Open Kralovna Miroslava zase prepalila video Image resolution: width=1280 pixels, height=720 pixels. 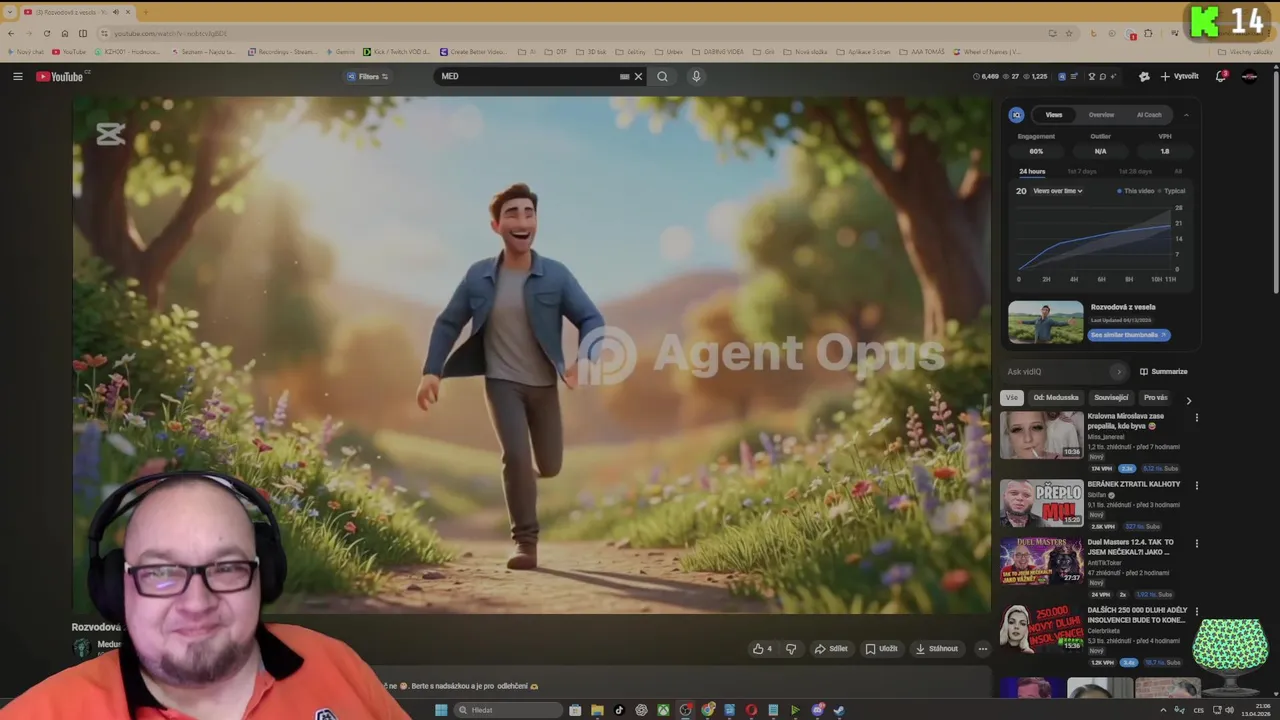pyautogui.click(x=1041, y=435)
